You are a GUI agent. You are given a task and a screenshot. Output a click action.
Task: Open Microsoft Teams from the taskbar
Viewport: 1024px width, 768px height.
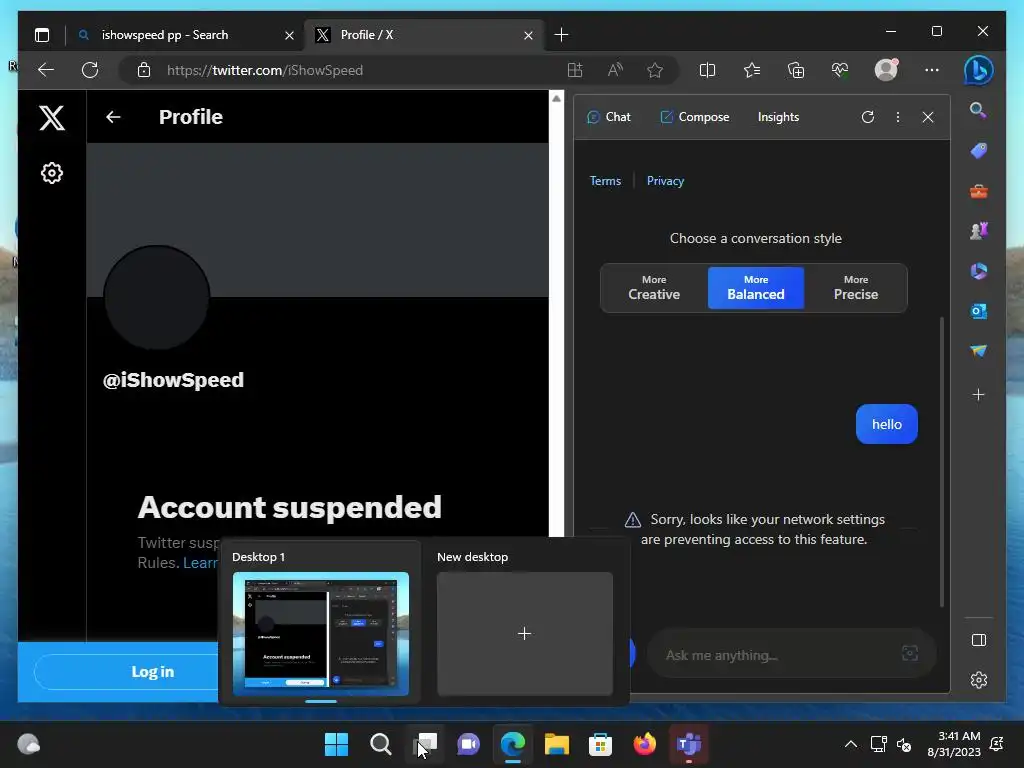pyautogui.click(x=689, y=744)
